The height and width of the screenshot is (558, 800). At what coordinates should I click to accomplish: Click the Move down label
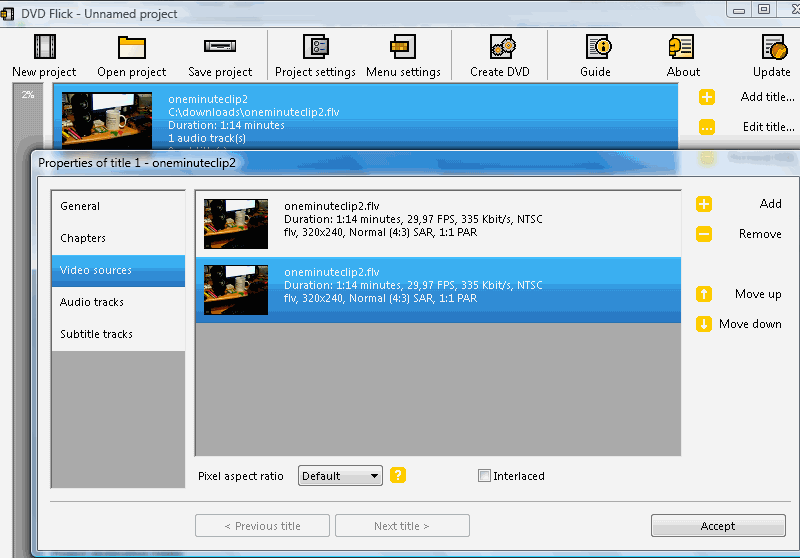click(750, 324)
